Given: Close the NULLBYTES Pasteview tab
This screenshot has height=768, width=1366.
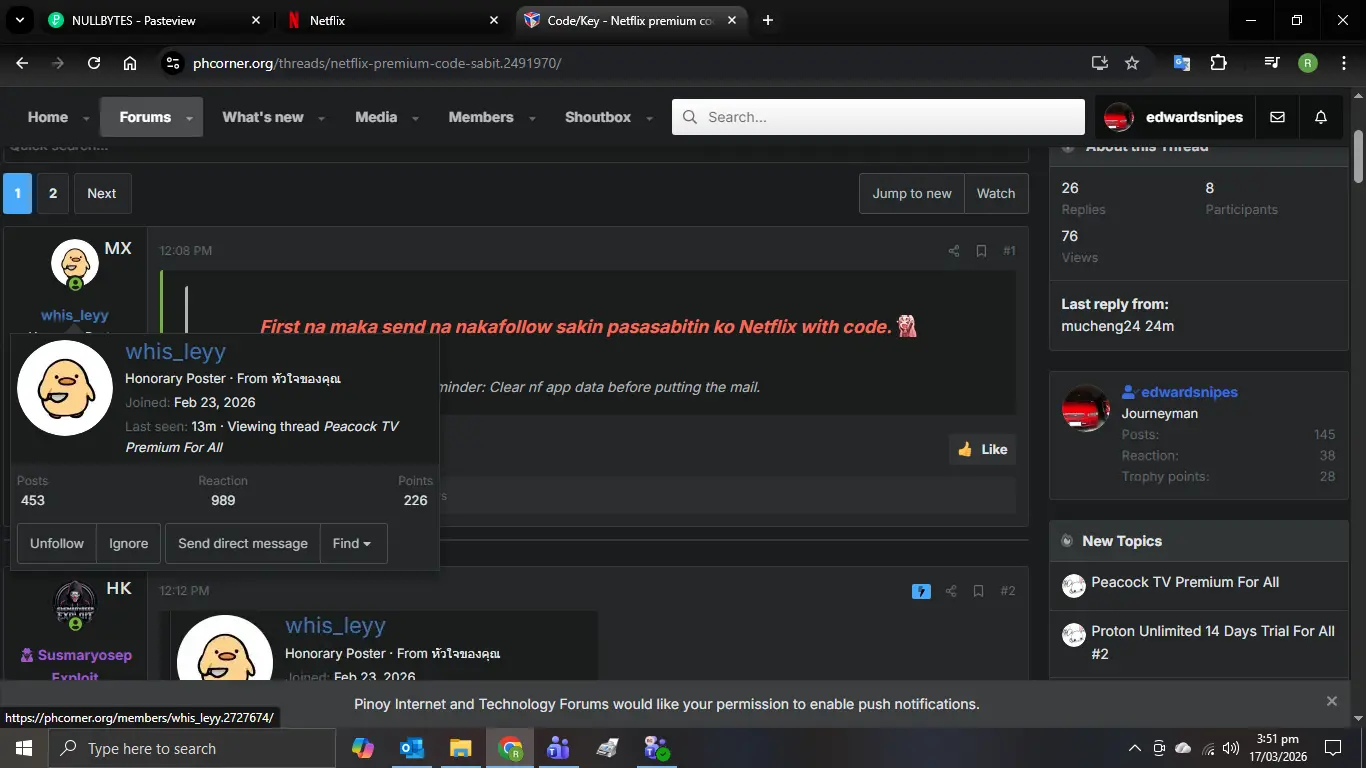Looking at the screenshot, I should coord(256,20).
